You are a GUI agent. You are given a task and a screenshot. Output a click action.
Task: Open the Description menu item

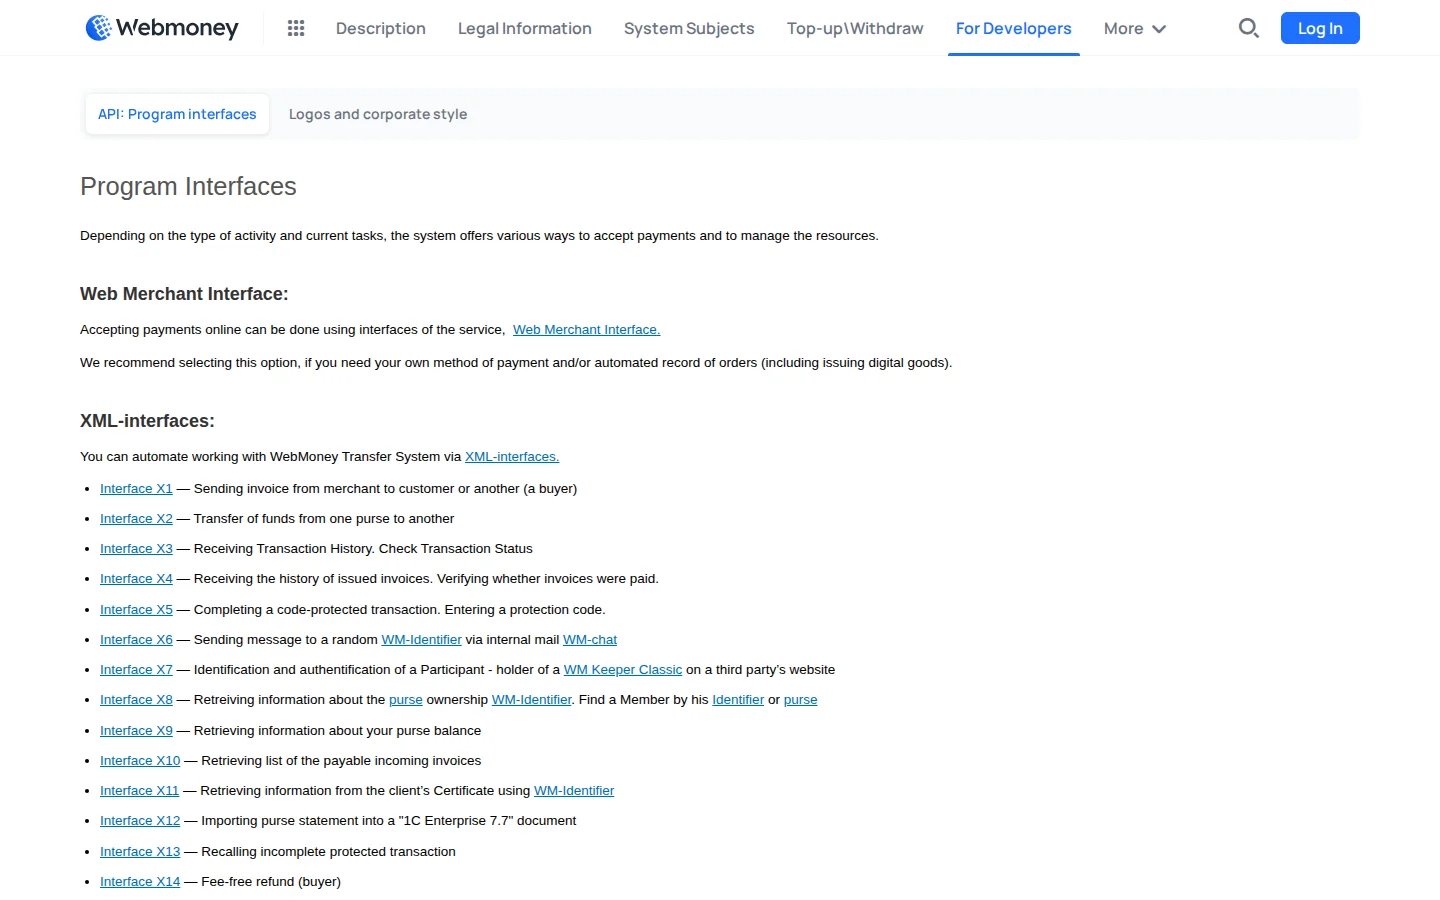pos(381,29)
